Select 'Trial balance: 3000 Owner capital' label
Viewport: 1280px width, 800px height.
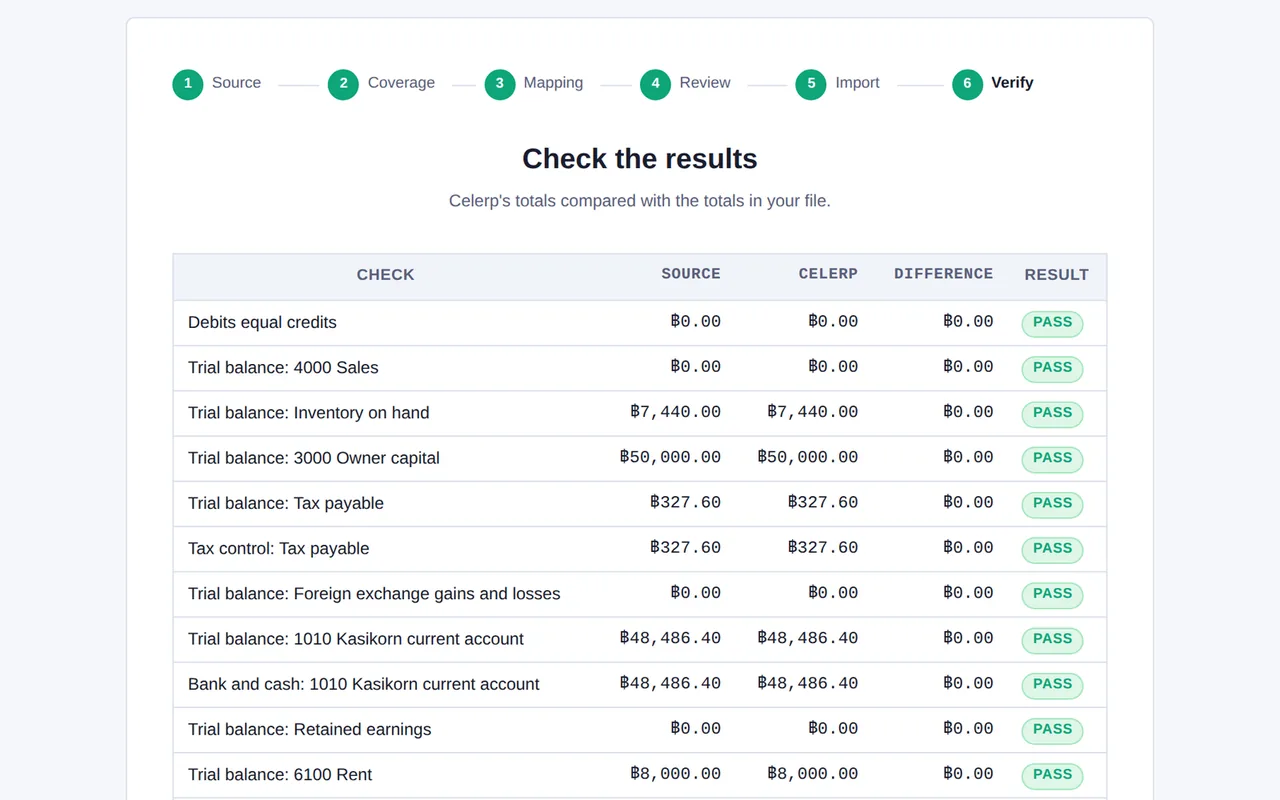pos(314,458)
